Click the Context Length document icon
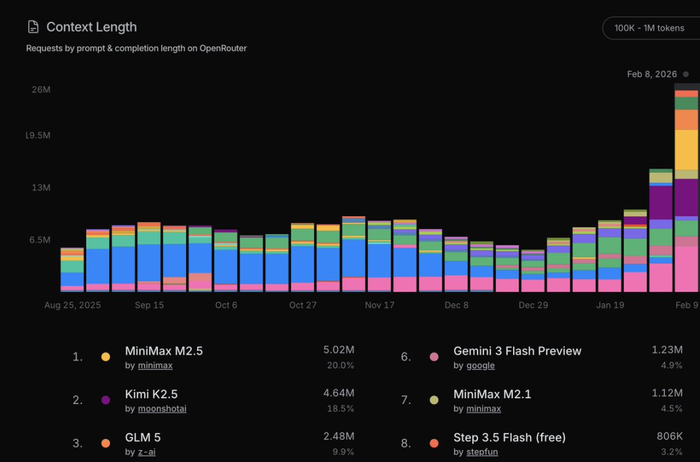This screenshot has width=700, height=462. (33, 27)
